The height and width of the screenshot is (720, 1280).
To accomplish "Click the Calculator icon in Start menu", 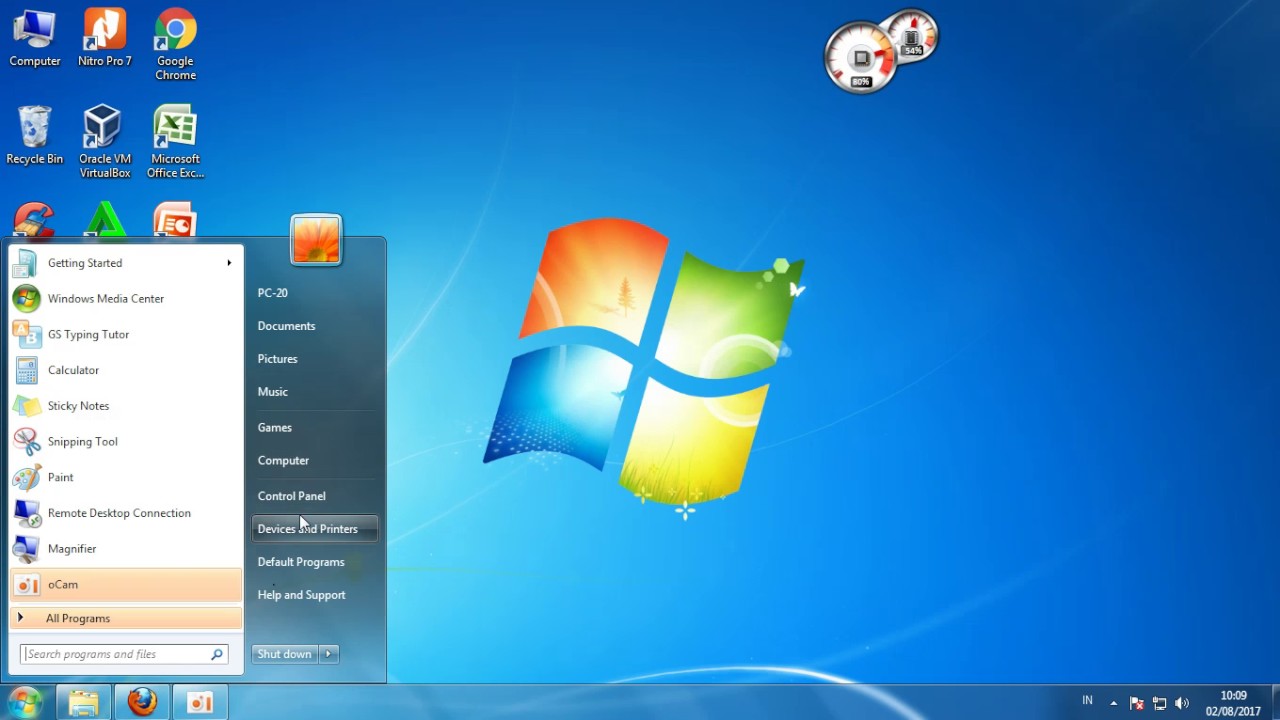I will coord(26,370).
